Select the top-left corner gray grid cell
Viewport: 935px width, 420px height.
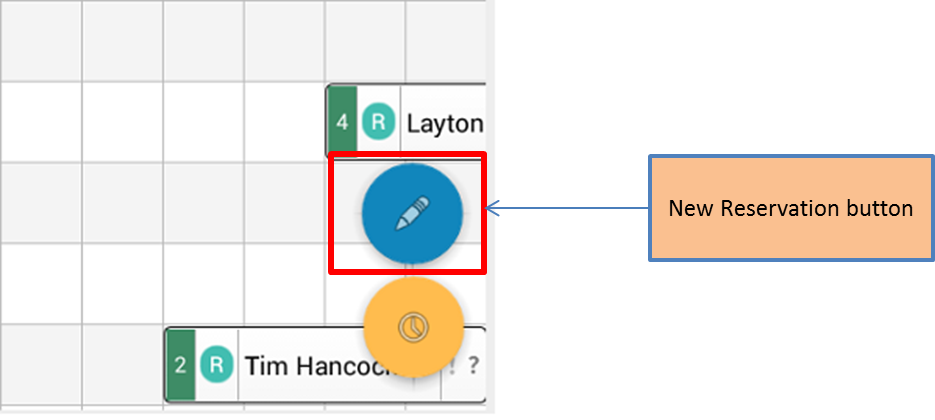[x=41, y=40]
